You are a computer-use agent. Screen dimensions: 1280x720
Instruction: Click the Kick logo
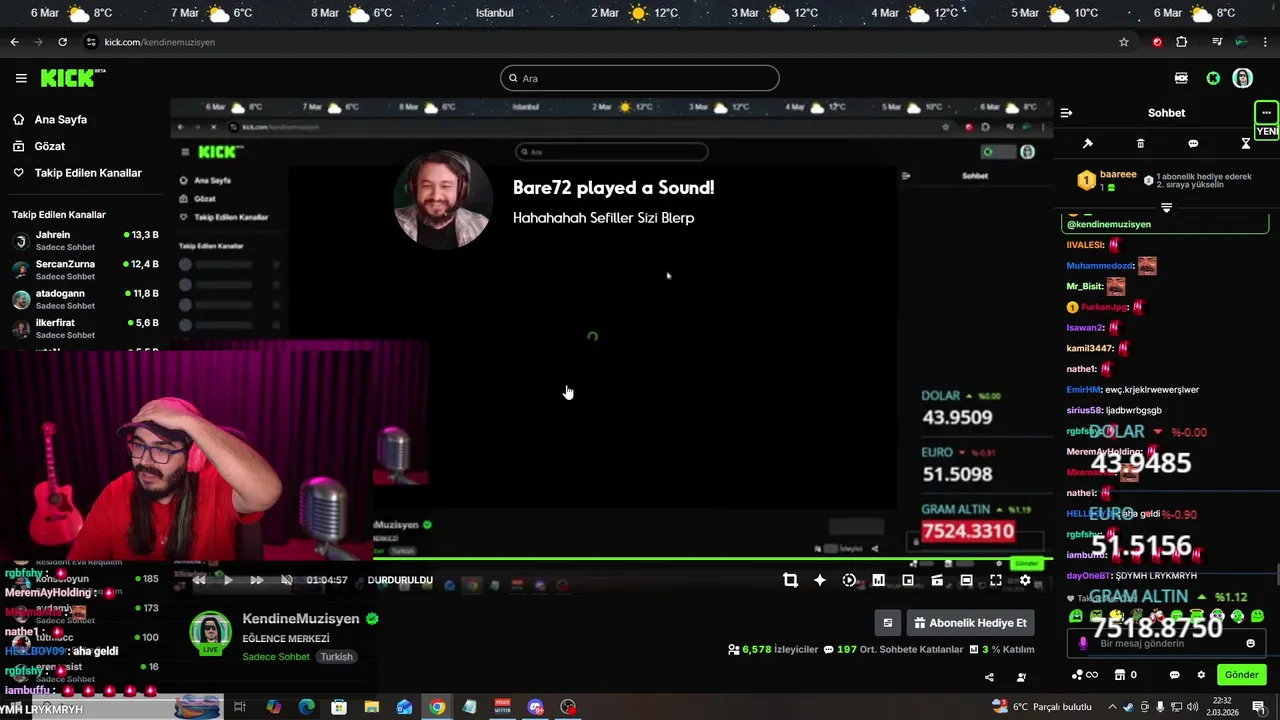[x=72, y=78]
